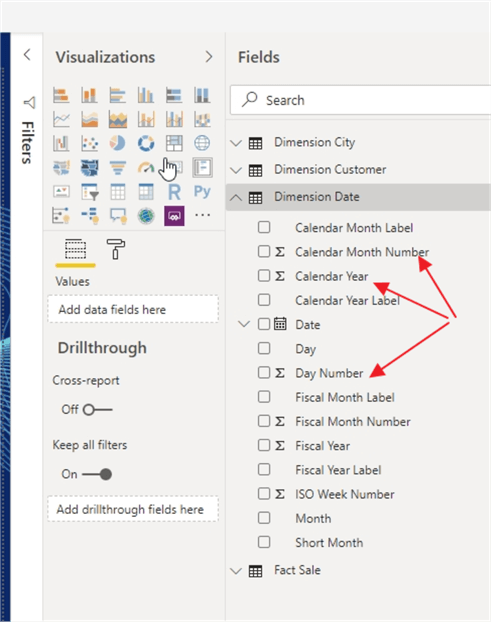Add a funnel chart visual
Screen dimensions: 491x622
(x=118, y=168)
